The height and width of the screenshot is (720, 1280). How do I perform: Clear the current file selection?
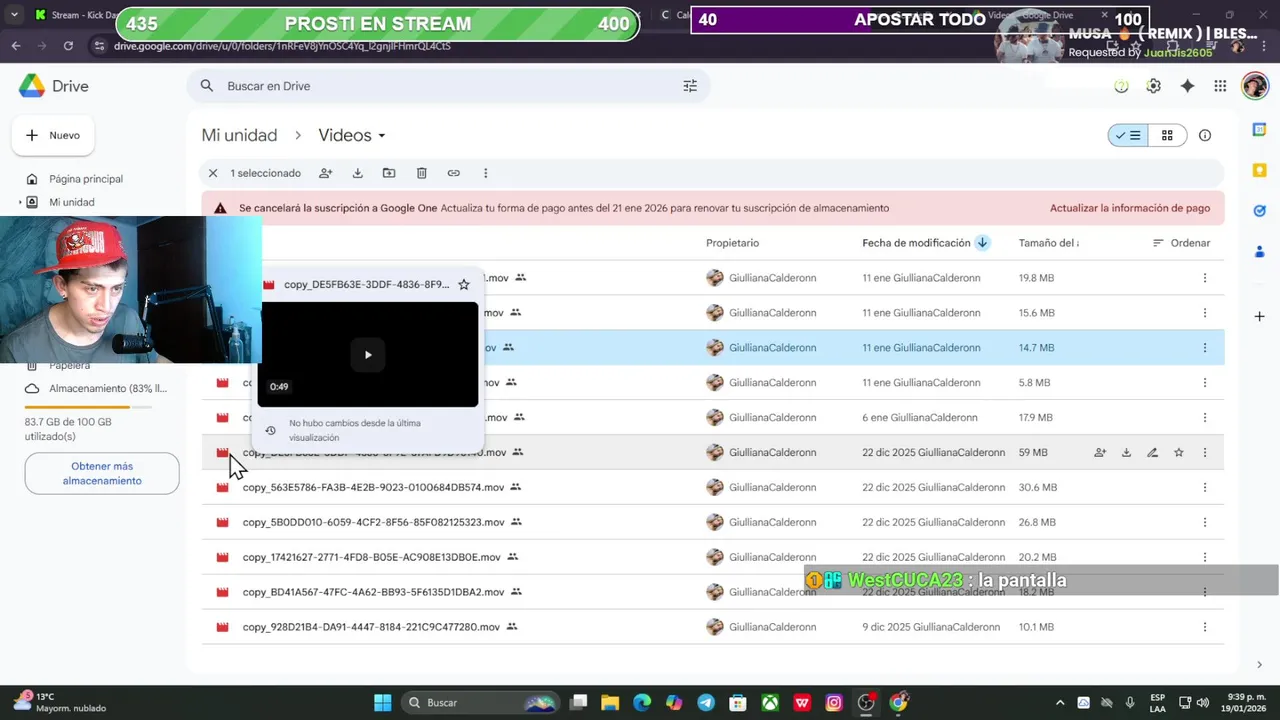tap(213, 173)
